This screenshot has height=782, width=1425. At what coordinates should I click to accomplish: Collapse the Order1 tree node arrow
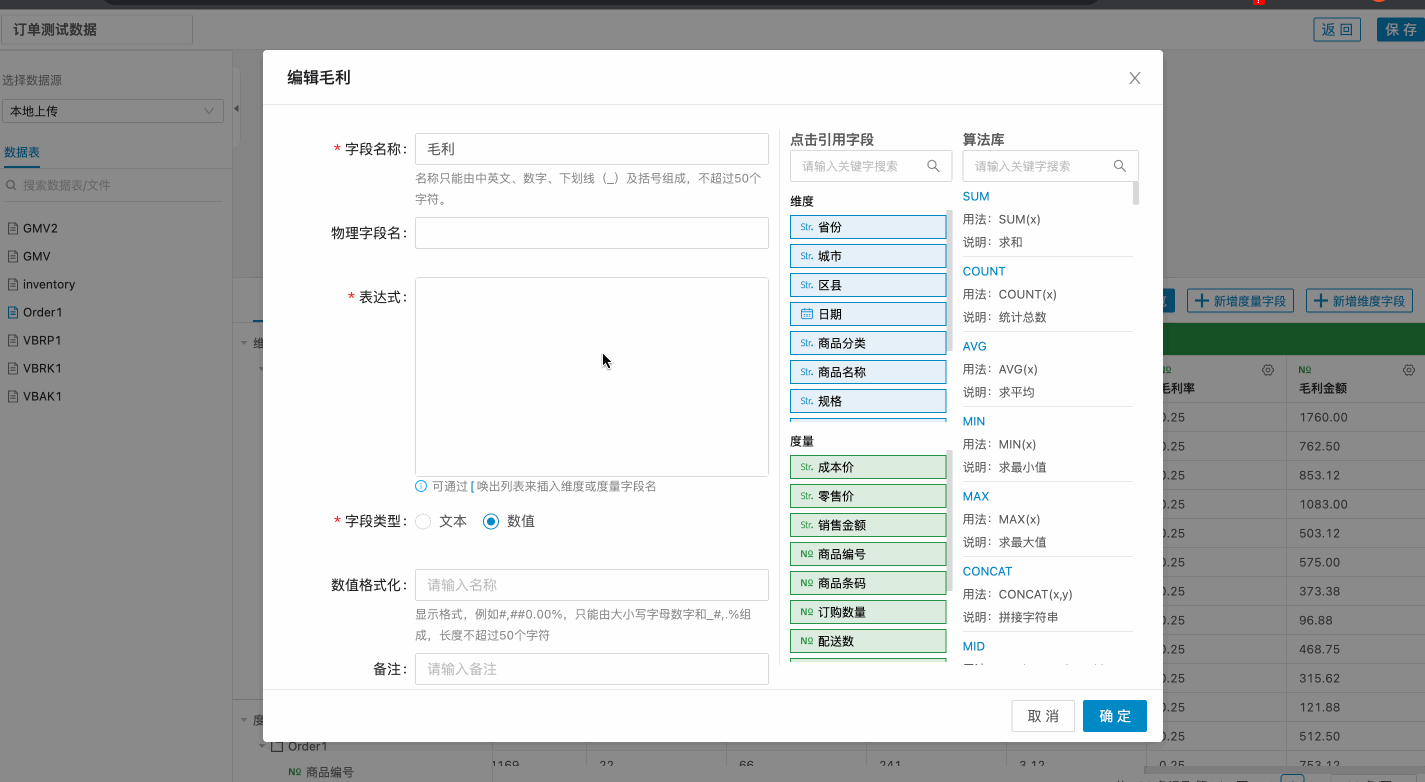coord(263,746)
